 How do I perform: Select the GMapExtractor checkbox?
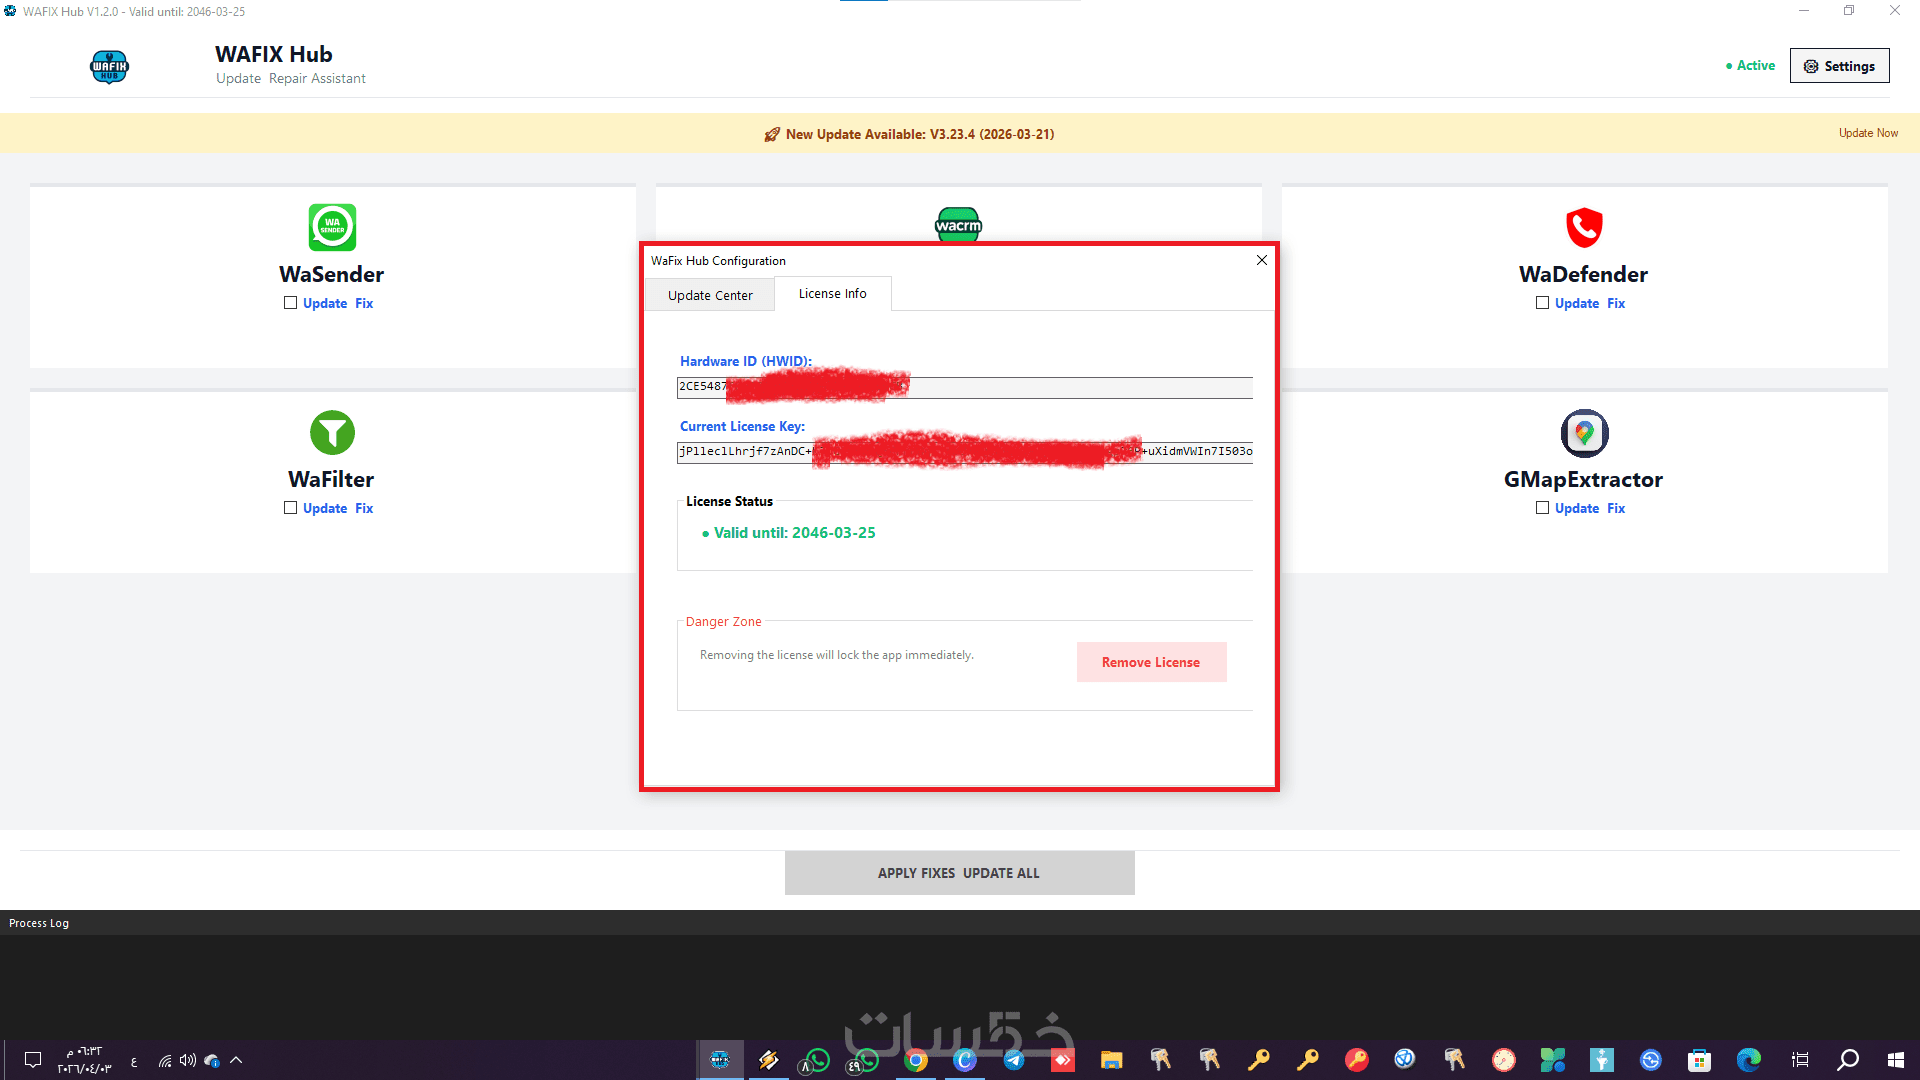1542,508
